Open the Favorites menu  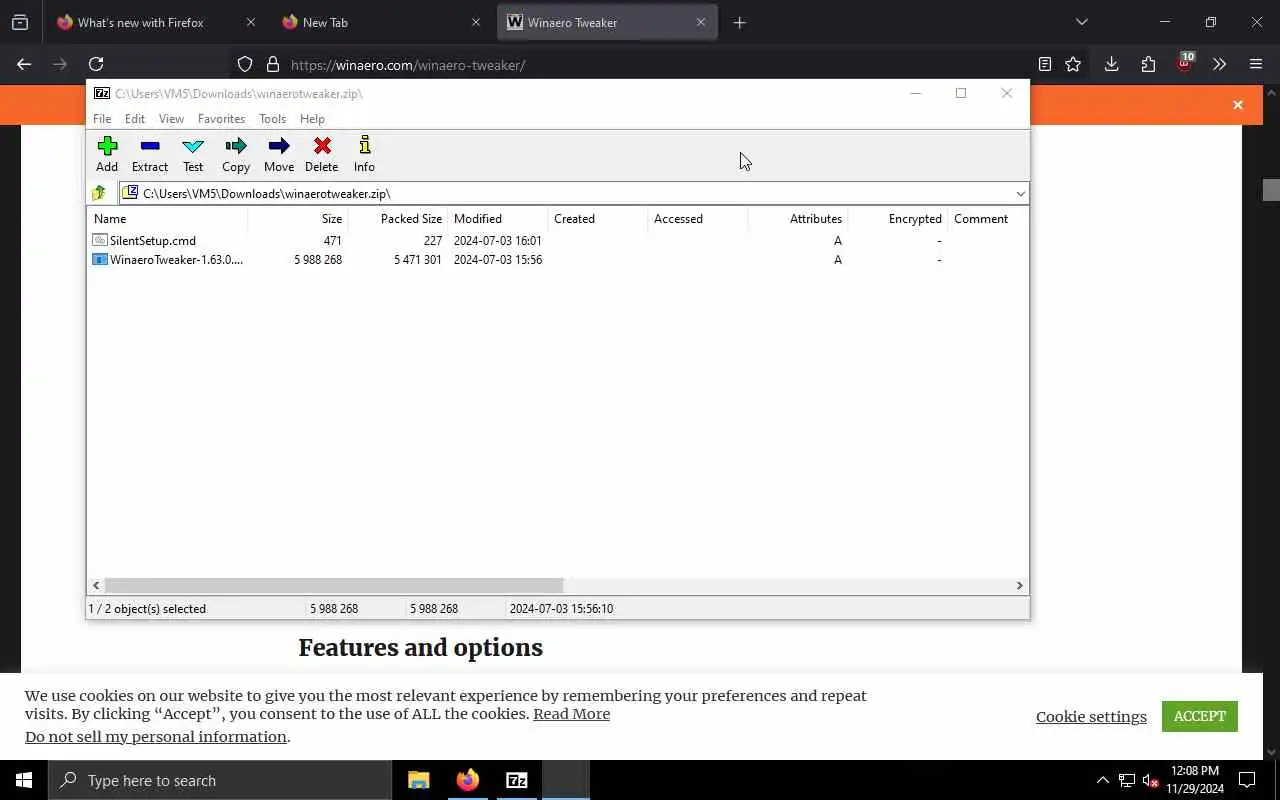221,118
